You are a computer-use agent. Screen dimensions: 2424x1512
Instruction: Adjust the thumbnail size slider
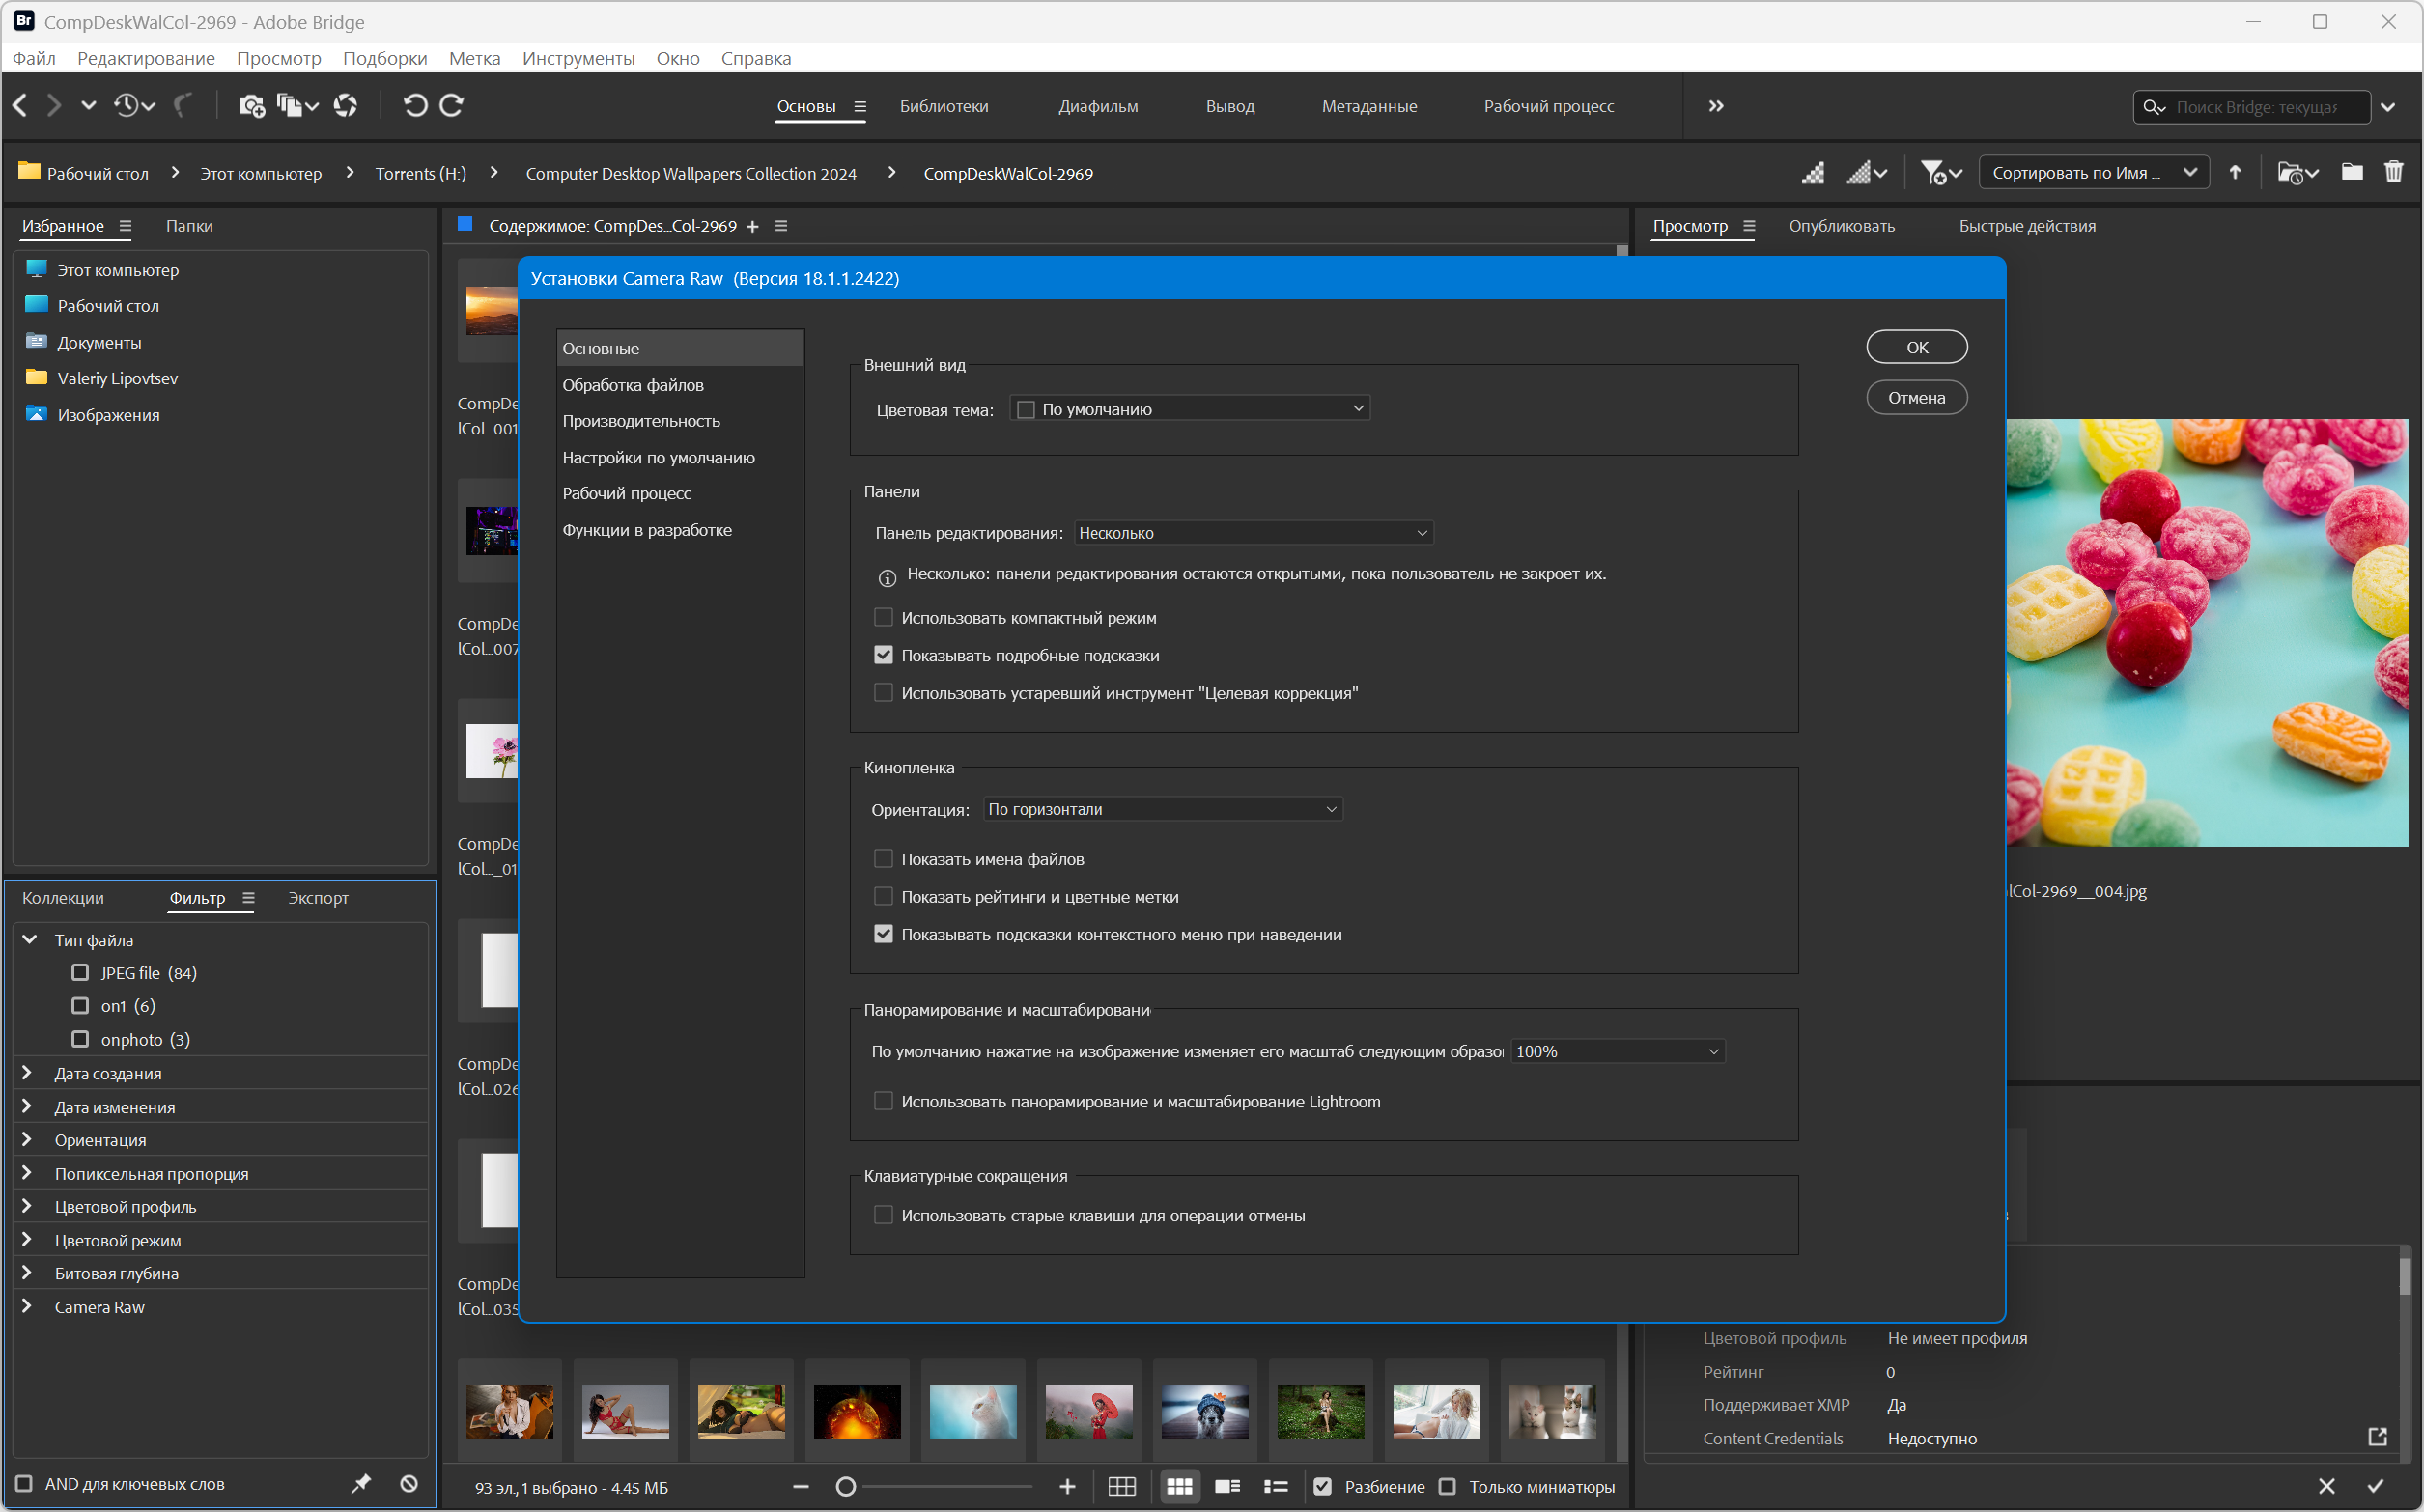(846, 1487)
